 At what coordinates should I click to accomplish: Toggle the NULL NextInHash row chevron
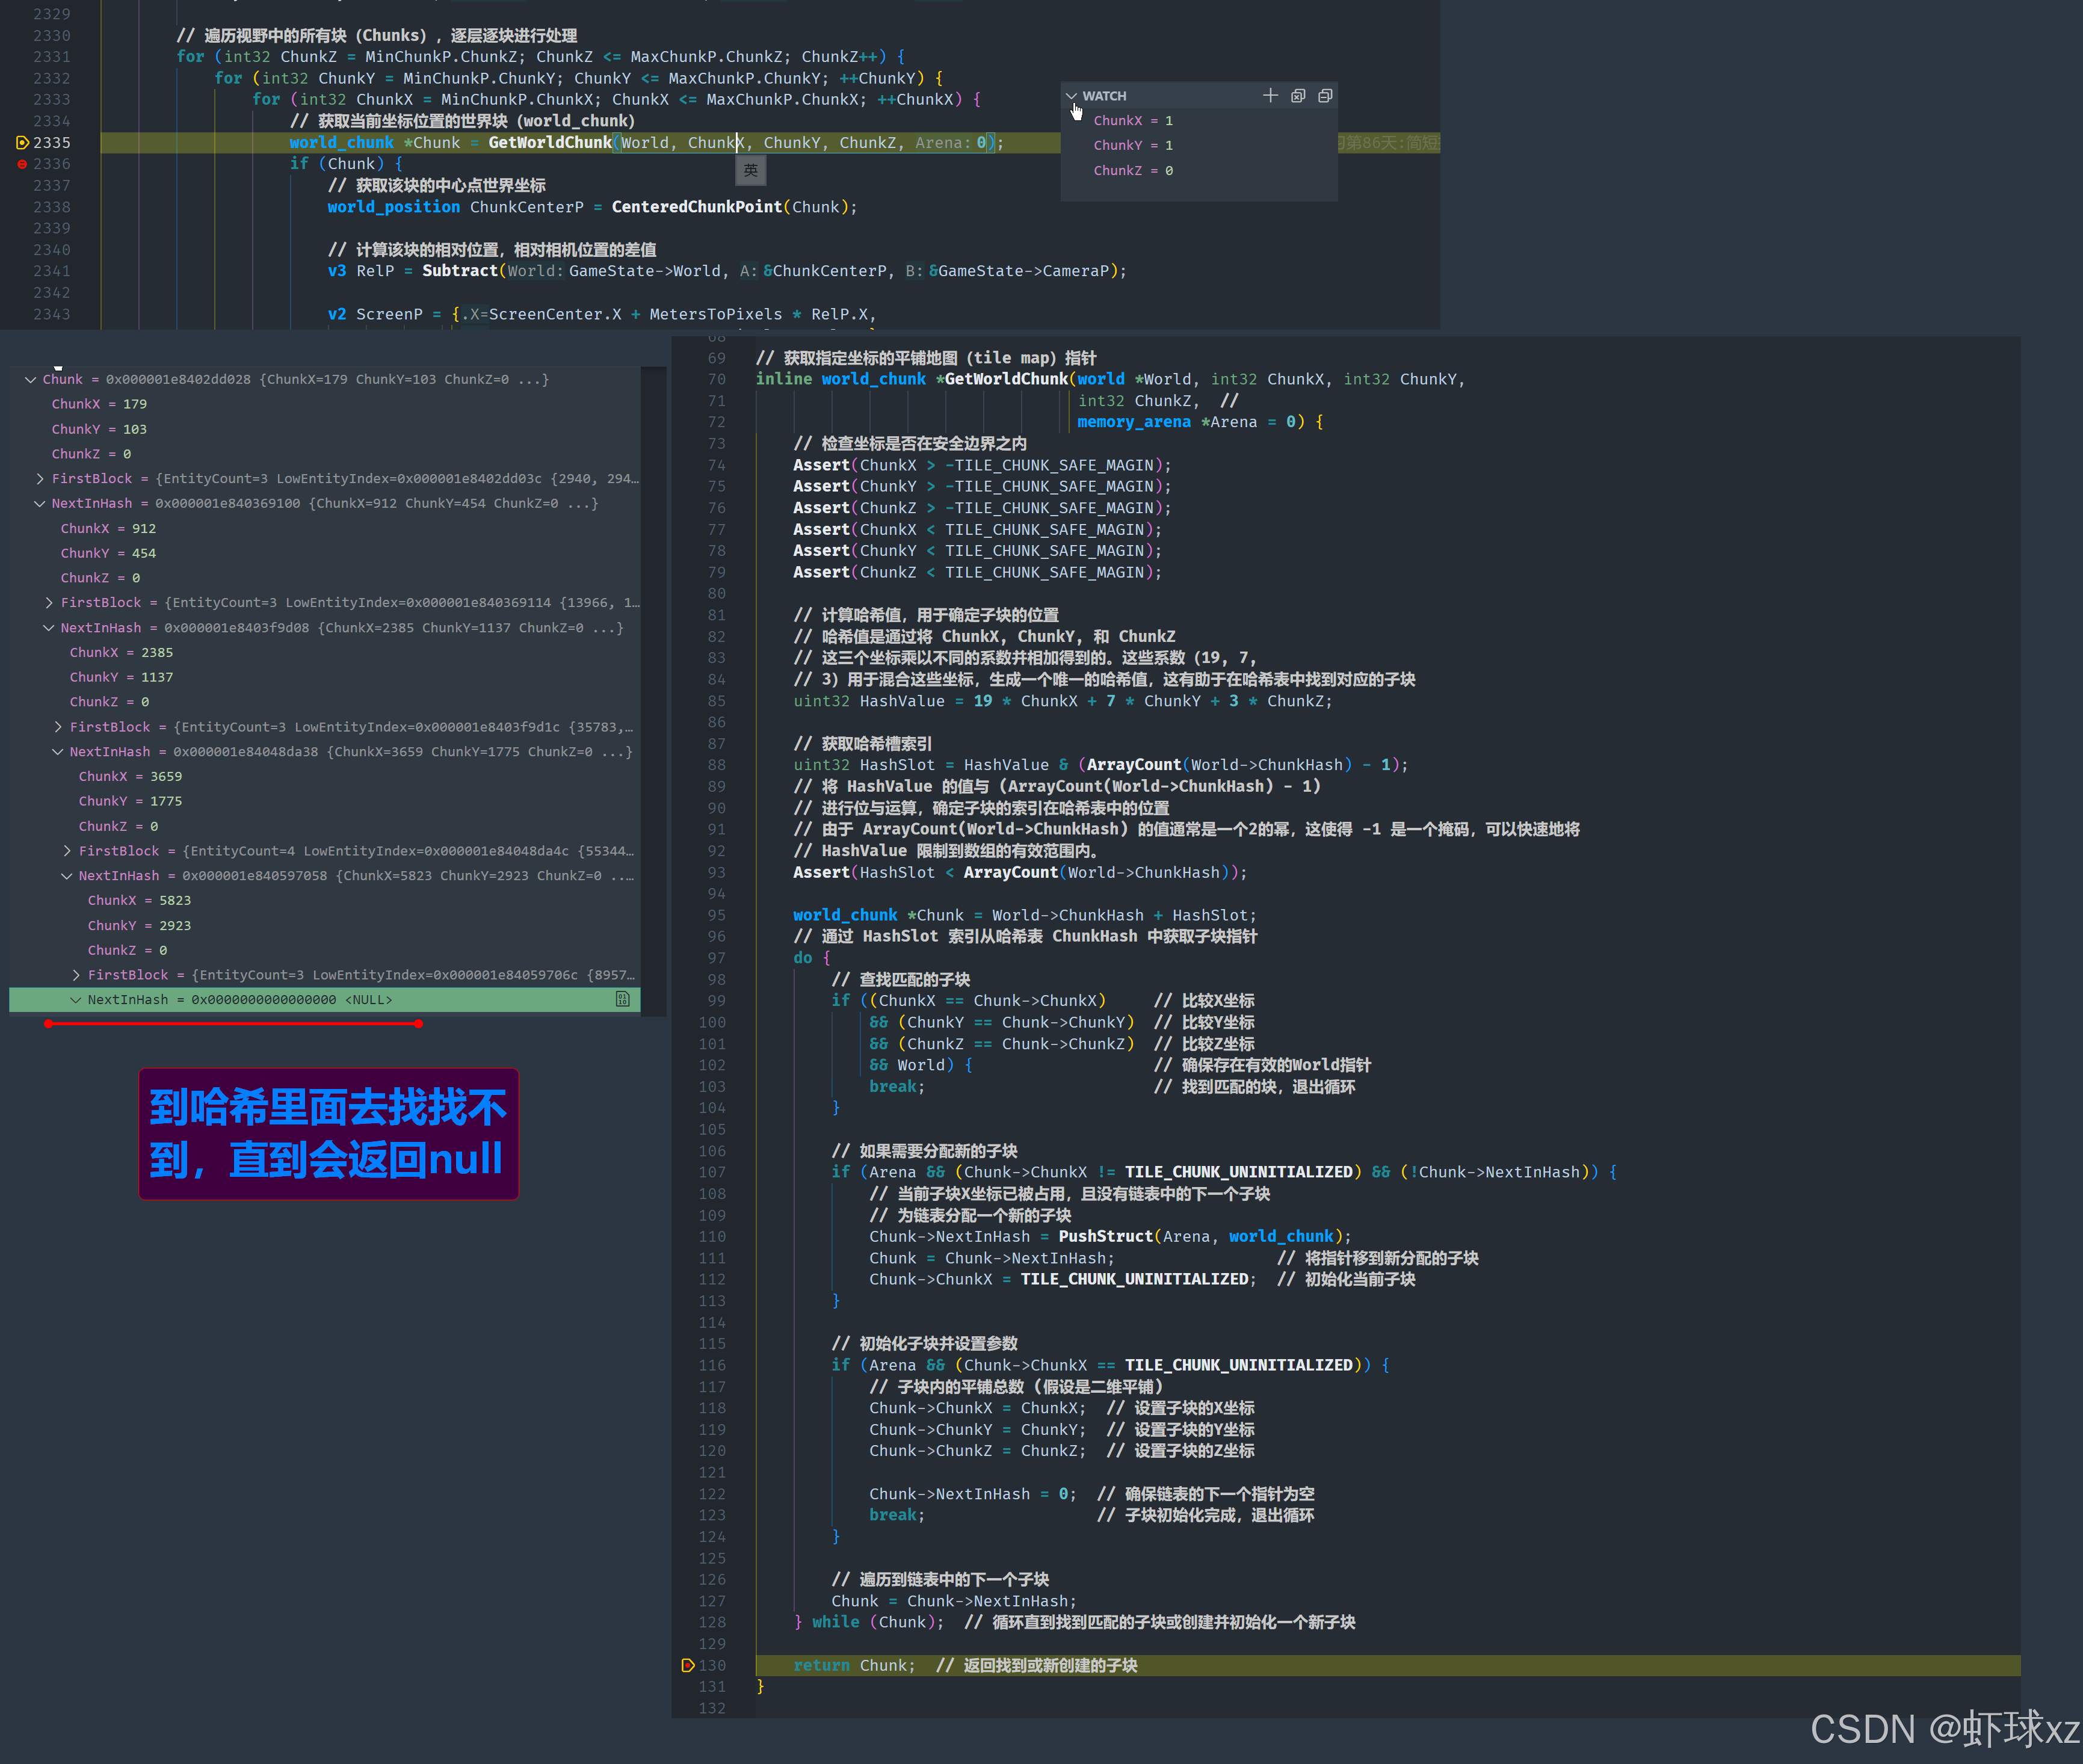[x=76, y=999]
